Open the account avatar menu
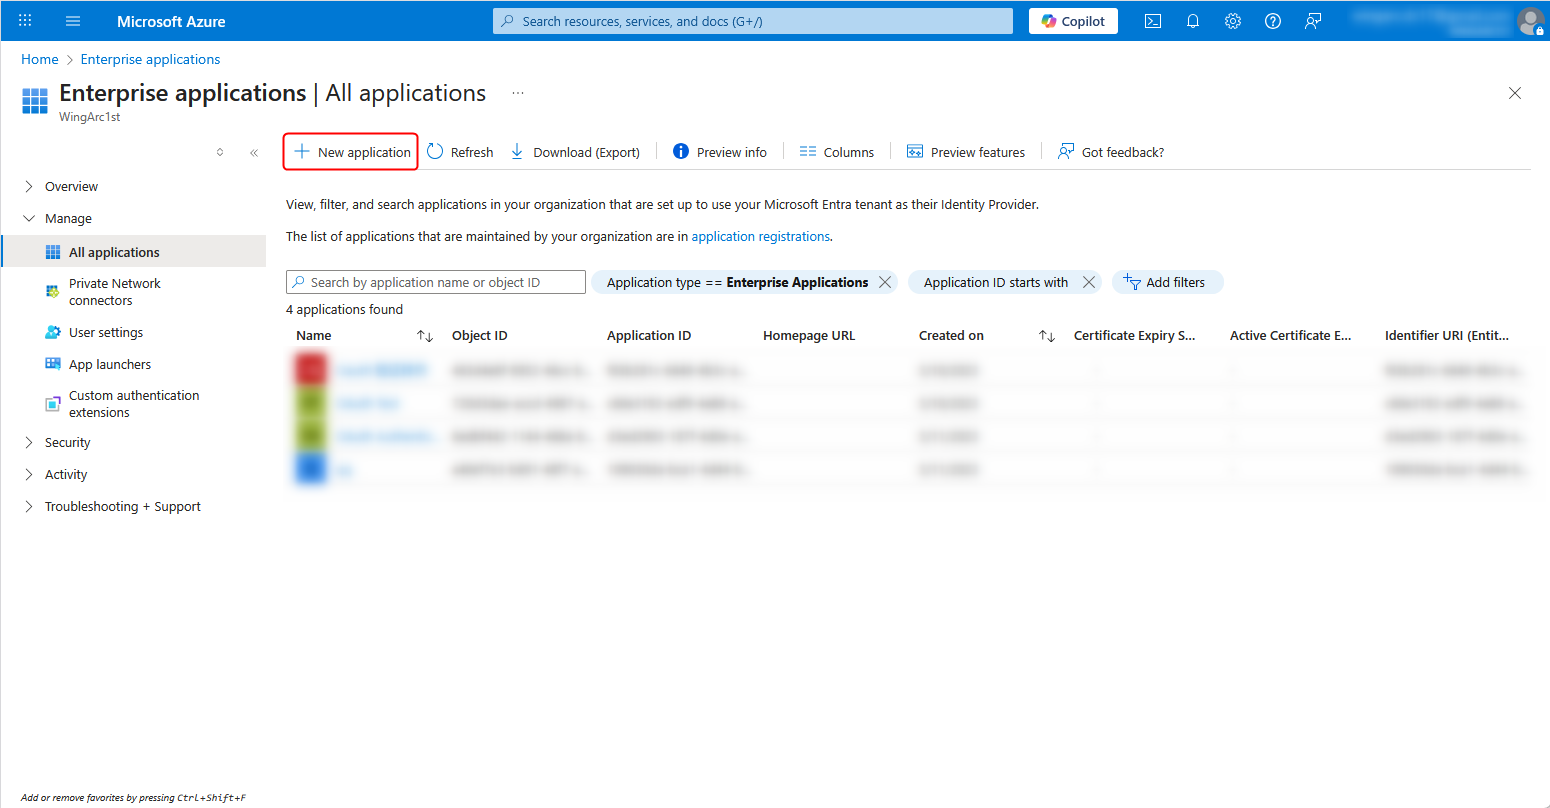Viewport: 1550px width, 808px height. (x=1530, y=21)
